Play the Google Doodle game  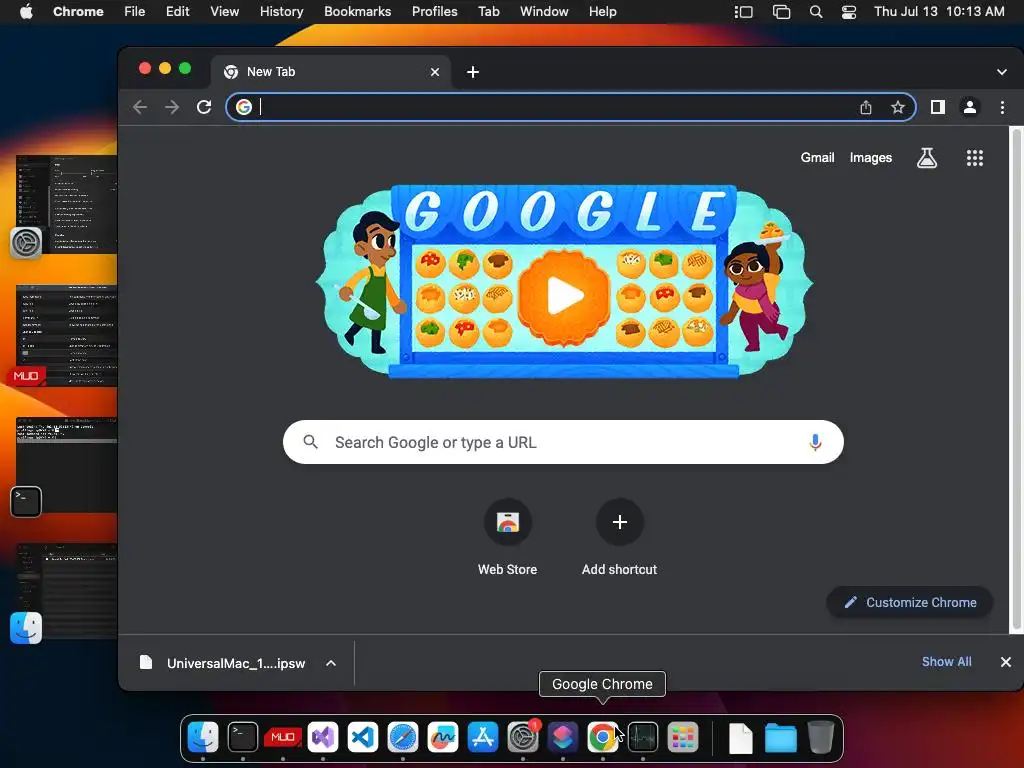pos(564,296)
